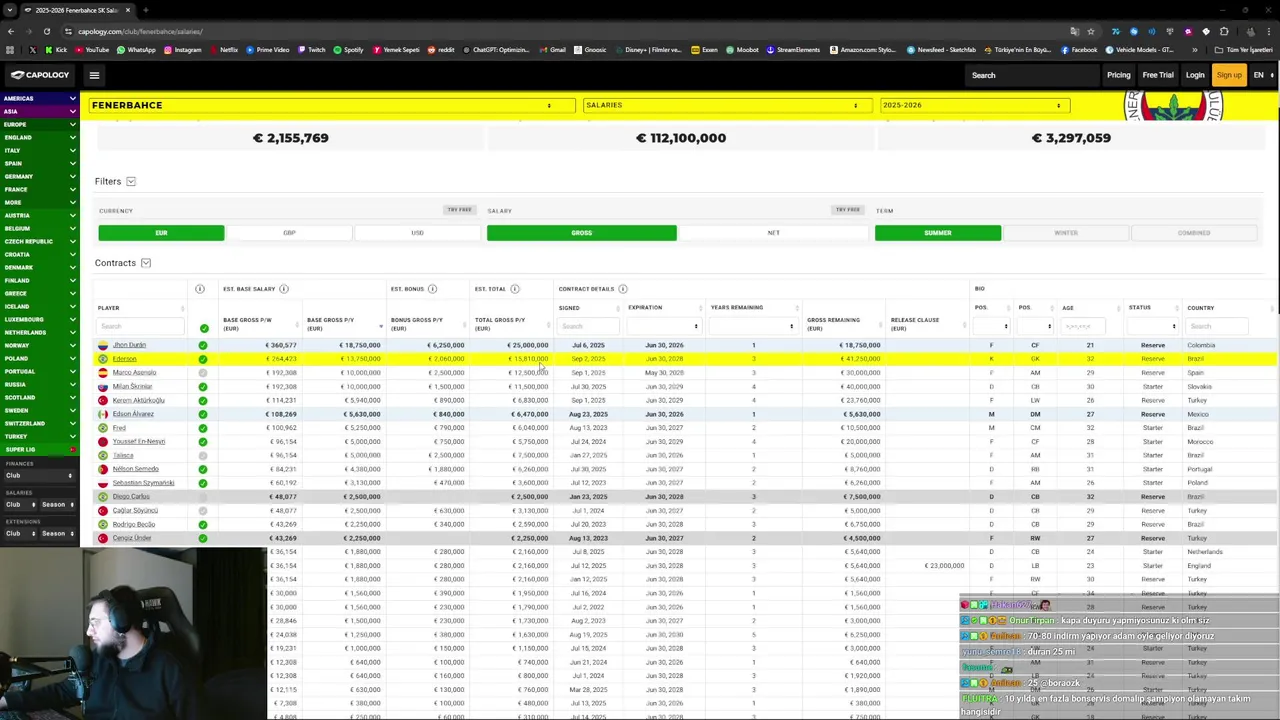The image size is (1280, 720).
Task: Open the Capology hamburger menu
Action: 94,75
